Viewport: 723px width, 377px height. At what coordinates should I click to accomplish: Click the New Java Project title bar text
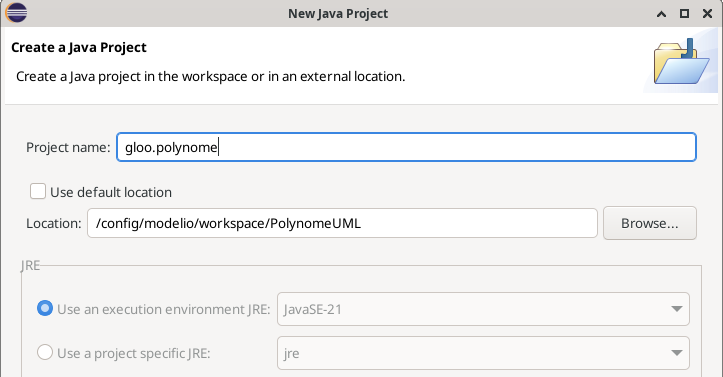pos(338,13)
